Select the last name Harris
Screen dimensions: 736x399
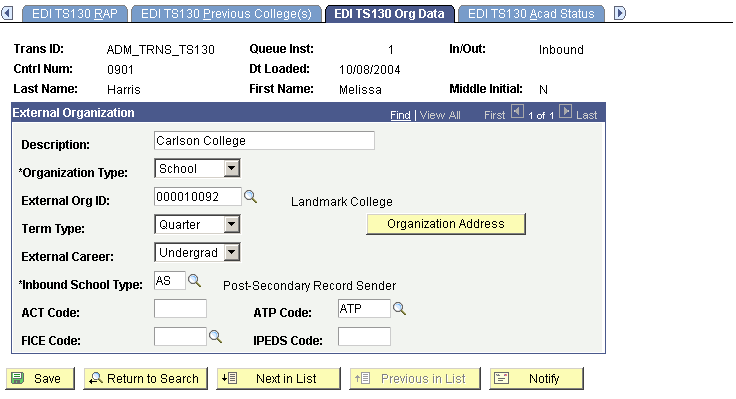click(123, 90)
